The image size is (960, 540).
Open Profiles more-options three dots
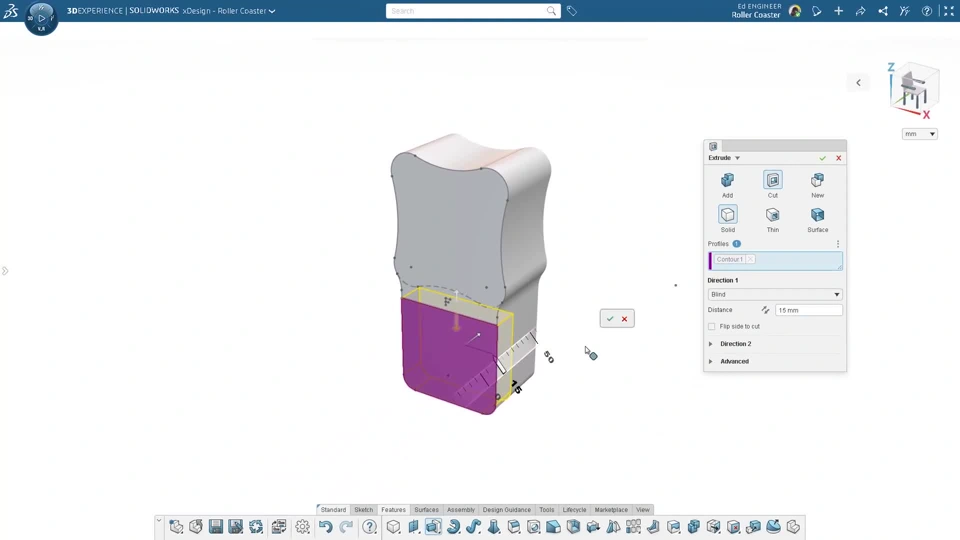coord(838,244)
